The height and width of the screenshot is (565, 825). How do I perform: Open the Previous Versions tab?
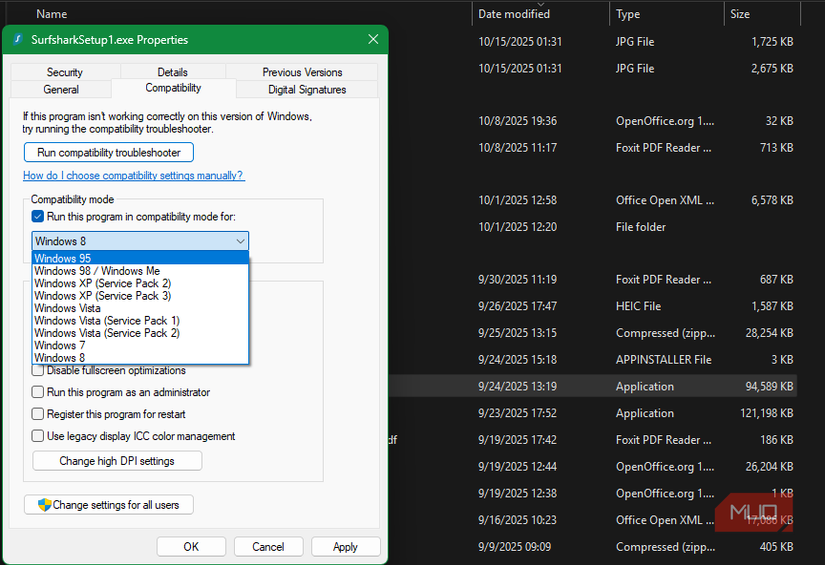click(302, 72)
